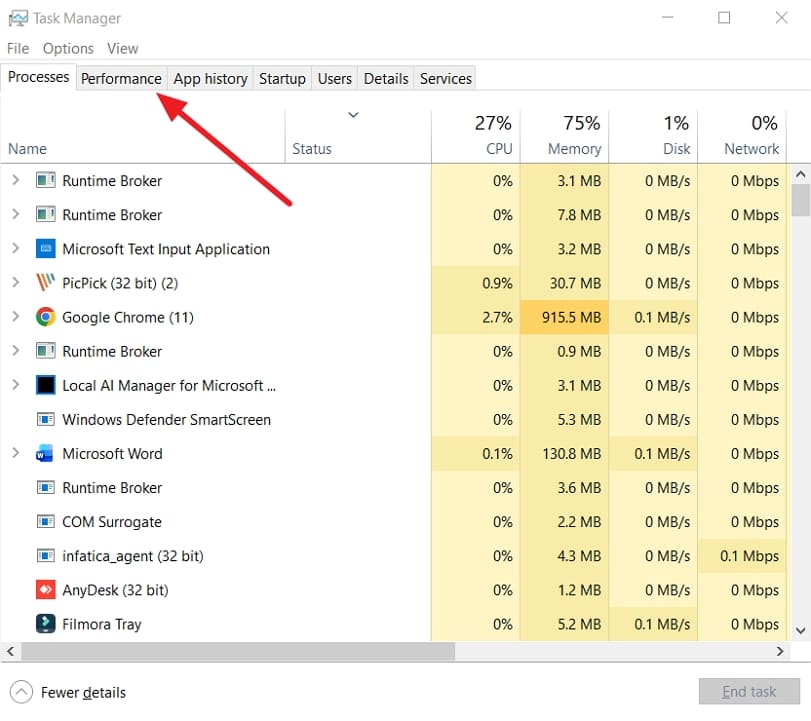Click the Local AI Manager icon
The height and width of the screenshot is (721, 811).
46,385
